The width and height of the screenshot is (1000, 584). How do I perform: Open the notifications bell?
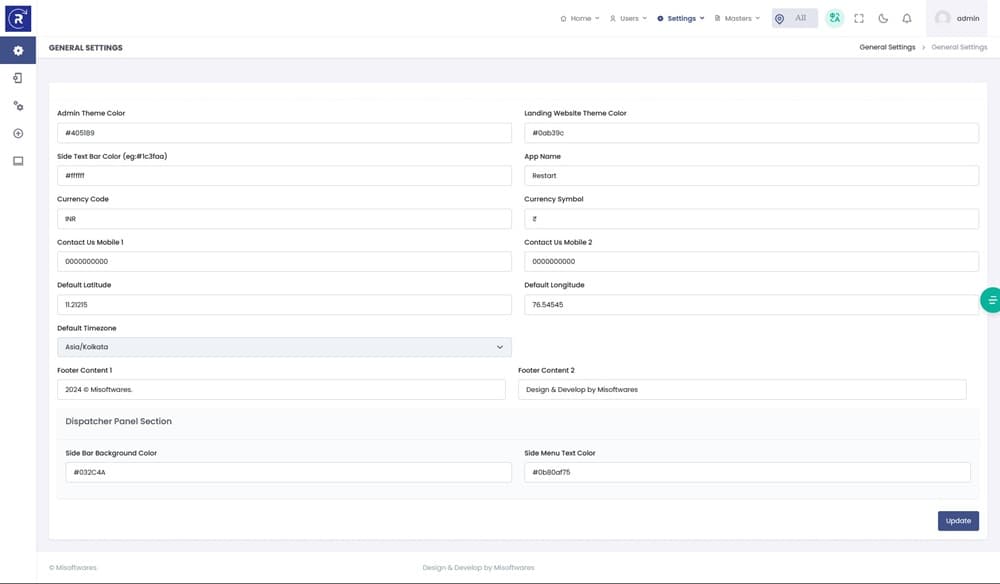pyautogui.click(x=907, y=18)
